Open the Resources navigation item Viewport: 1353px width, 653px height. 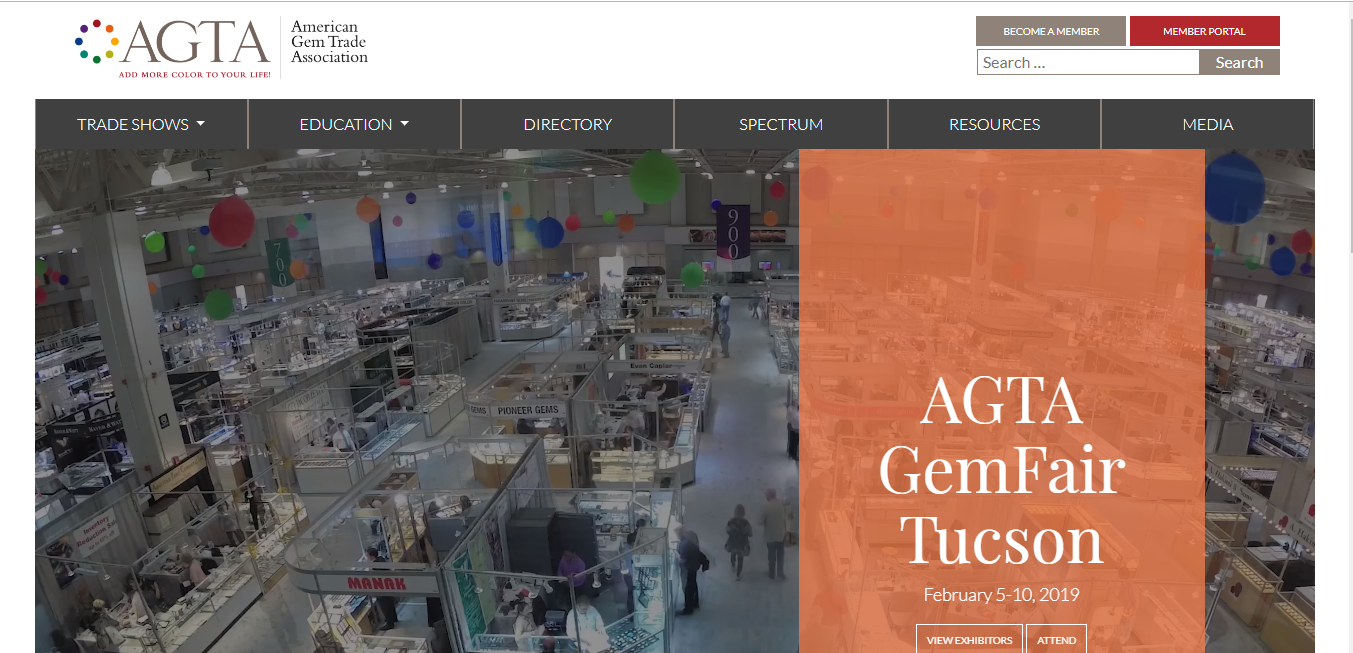994,124
